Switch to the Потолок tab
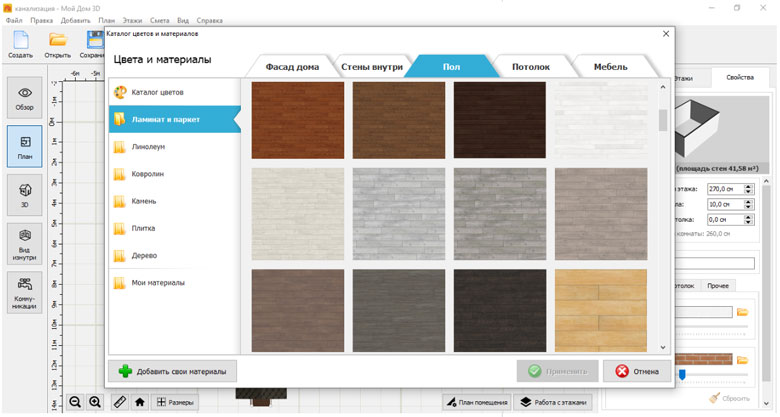This screenshot has height=417, width=780. pyautogui.click(x=531, y=67)
